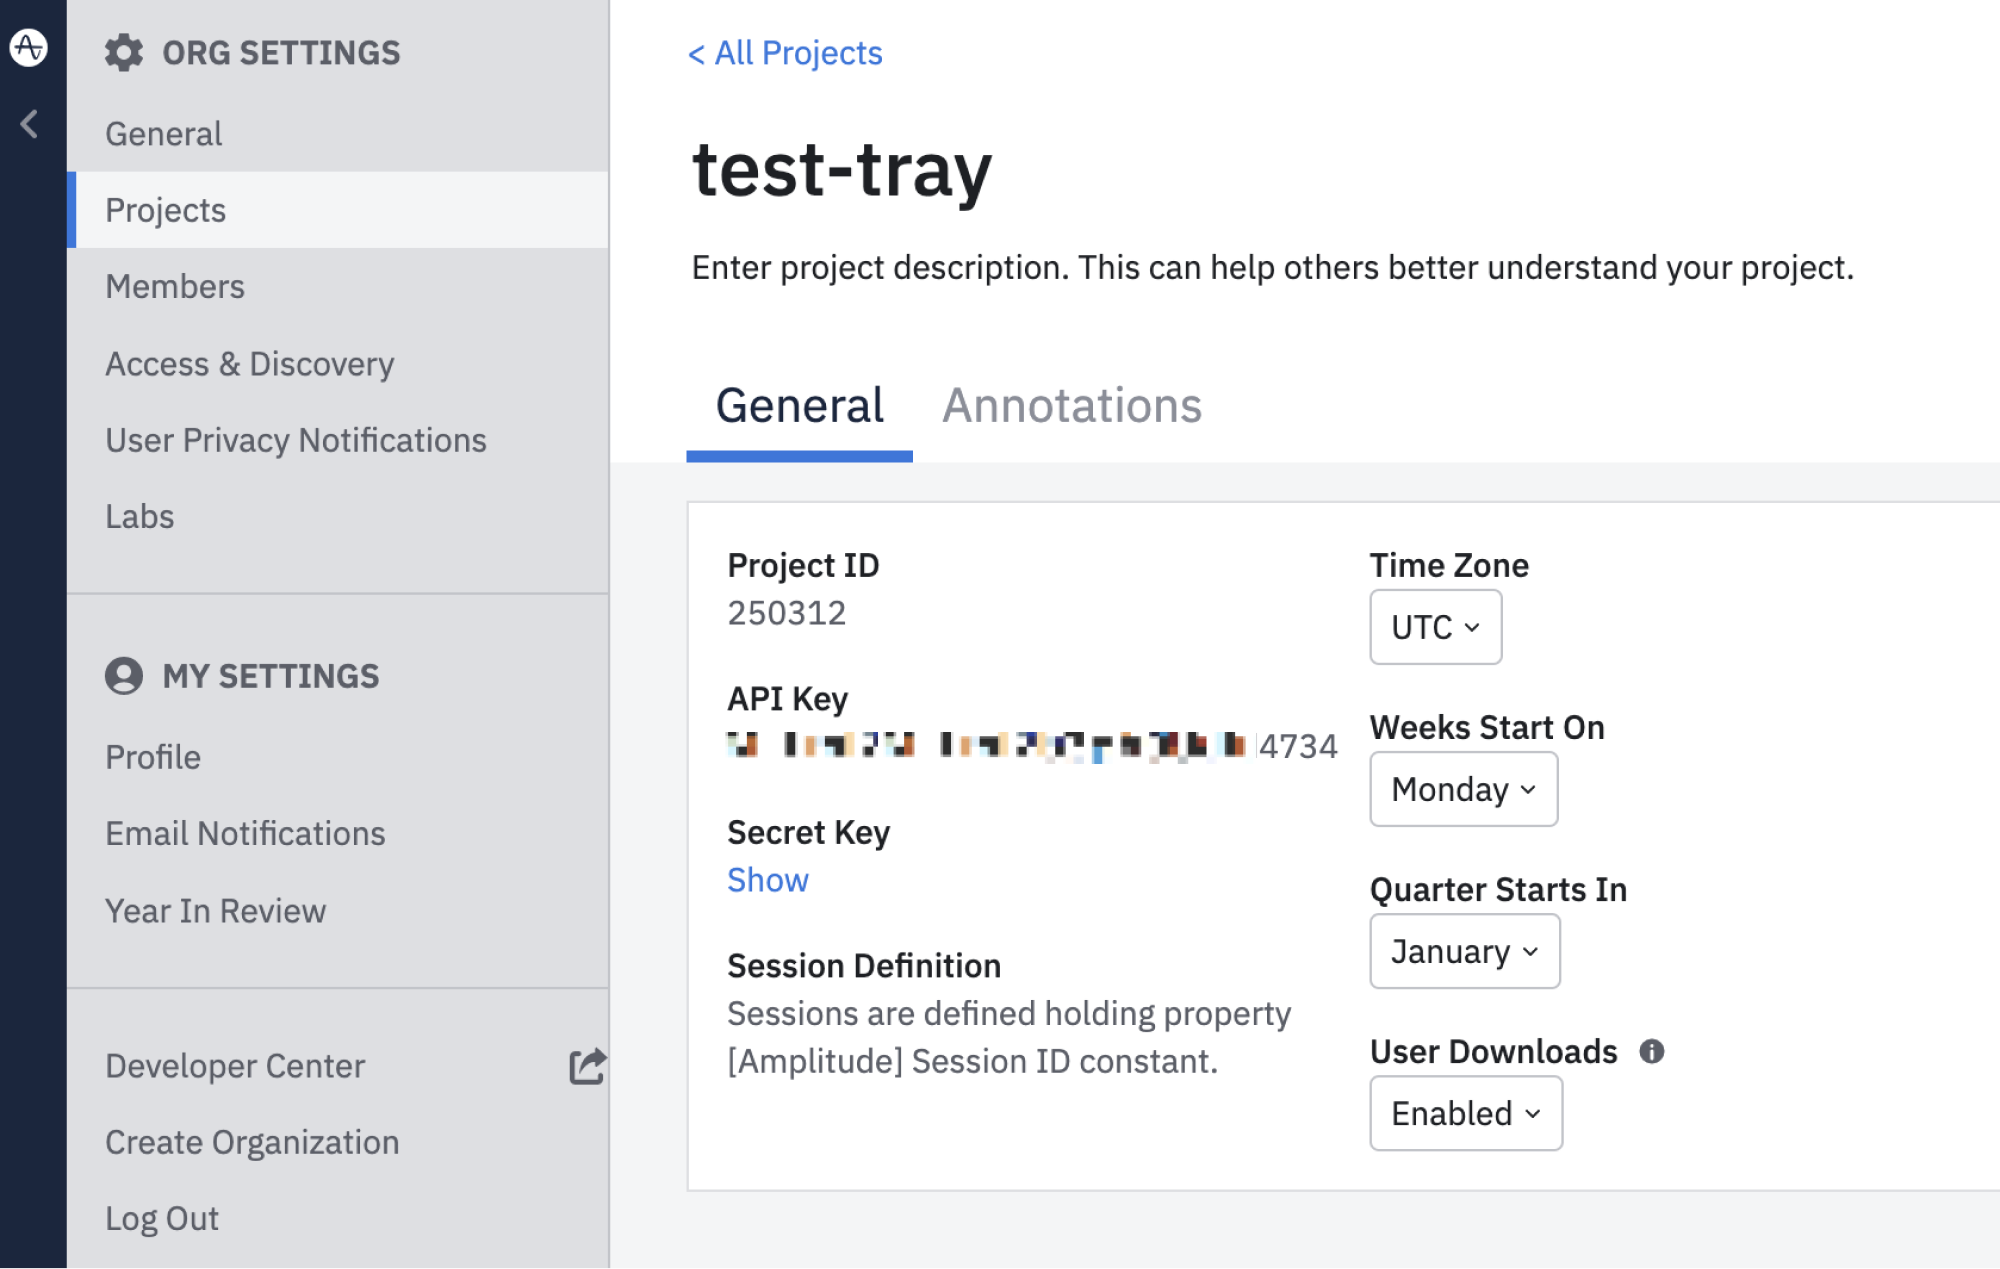
Task: Open Email Notifications settings
Action: 245,833
